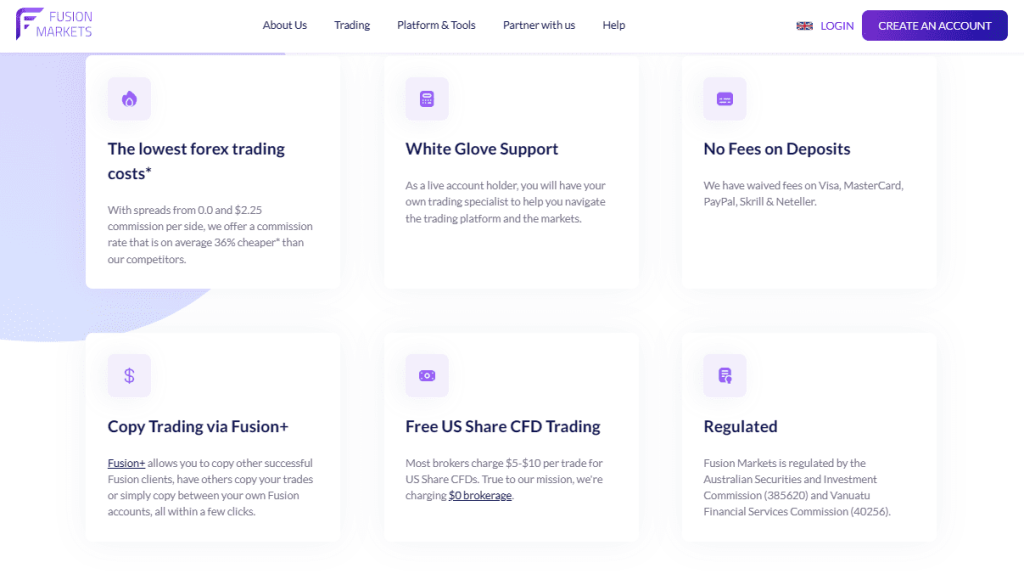
Task: Click the CREATE AN ACCOUNT button
Action: pos(935,25)
